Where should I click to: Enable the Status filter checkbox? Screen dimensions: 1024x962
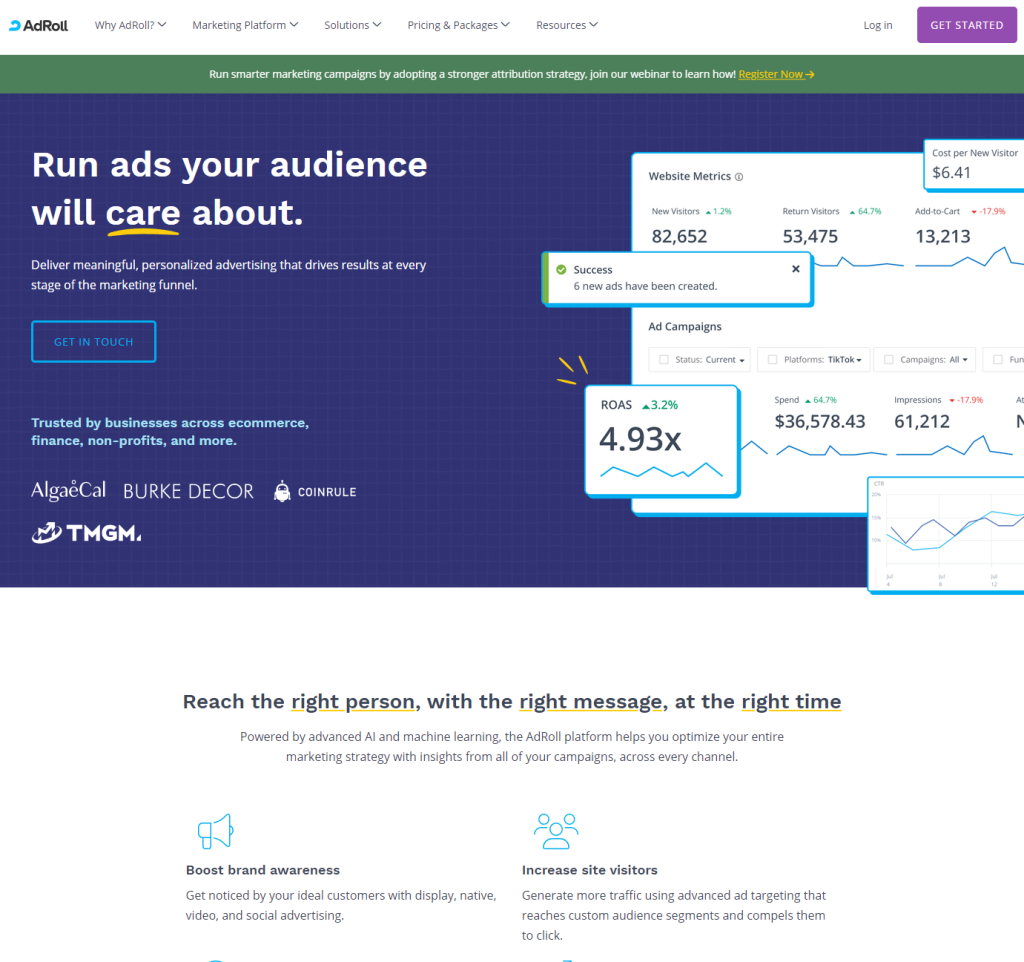[x=663, y=359]
